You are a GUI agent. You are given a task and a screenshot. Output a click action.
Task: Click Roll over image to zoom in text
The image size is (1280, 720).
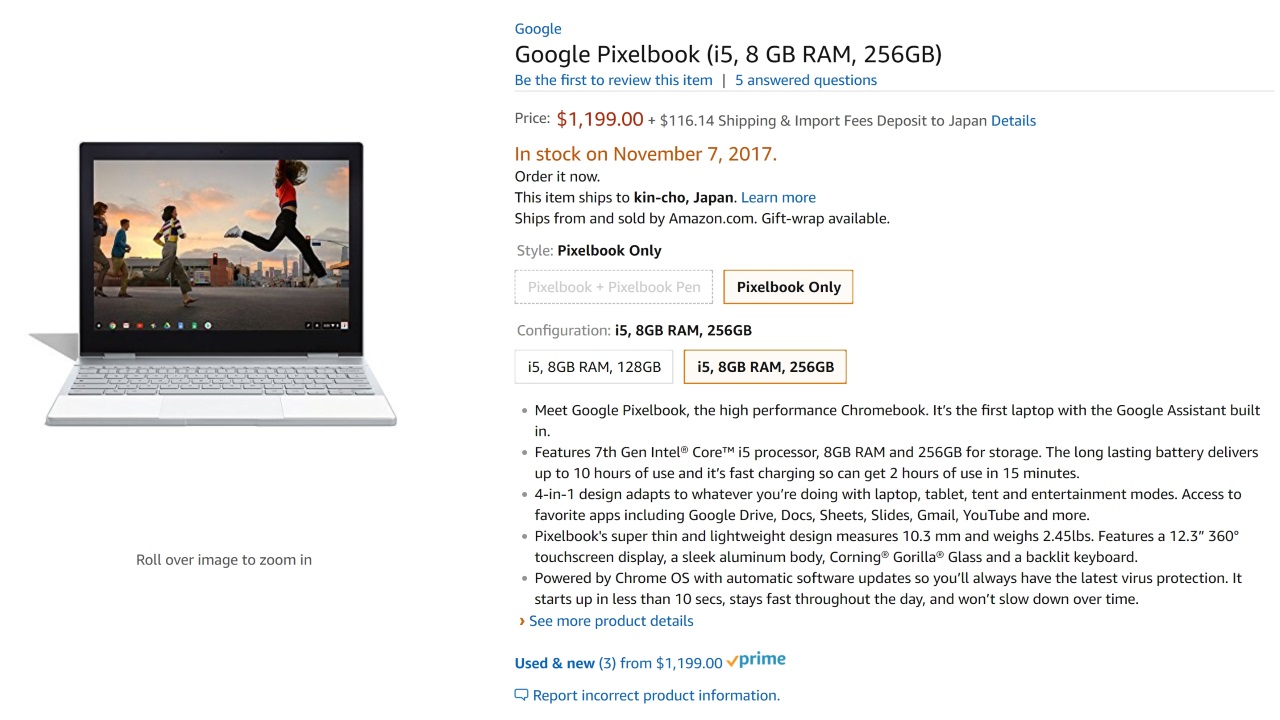coord(224,560)
